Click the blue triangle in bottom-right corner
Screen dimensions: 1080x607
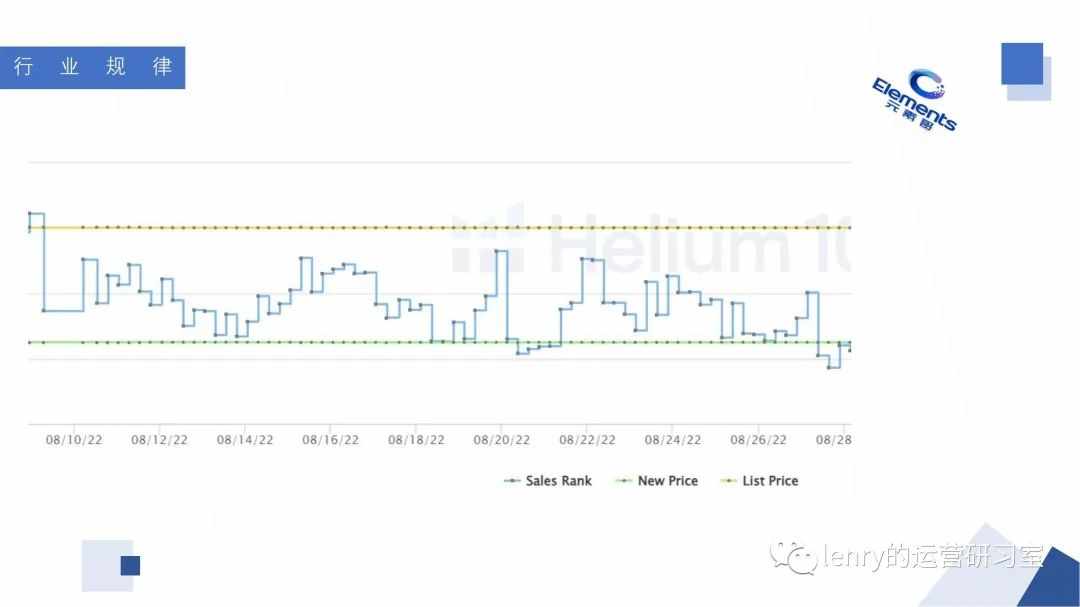tap(1052, 579)
